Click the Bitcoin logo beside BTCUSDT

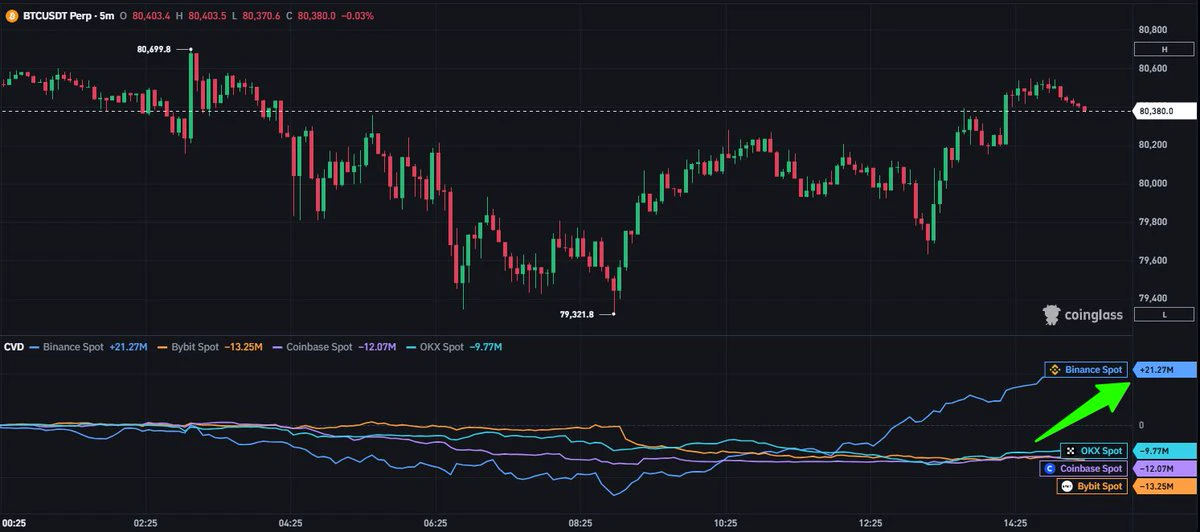(11, 15)
